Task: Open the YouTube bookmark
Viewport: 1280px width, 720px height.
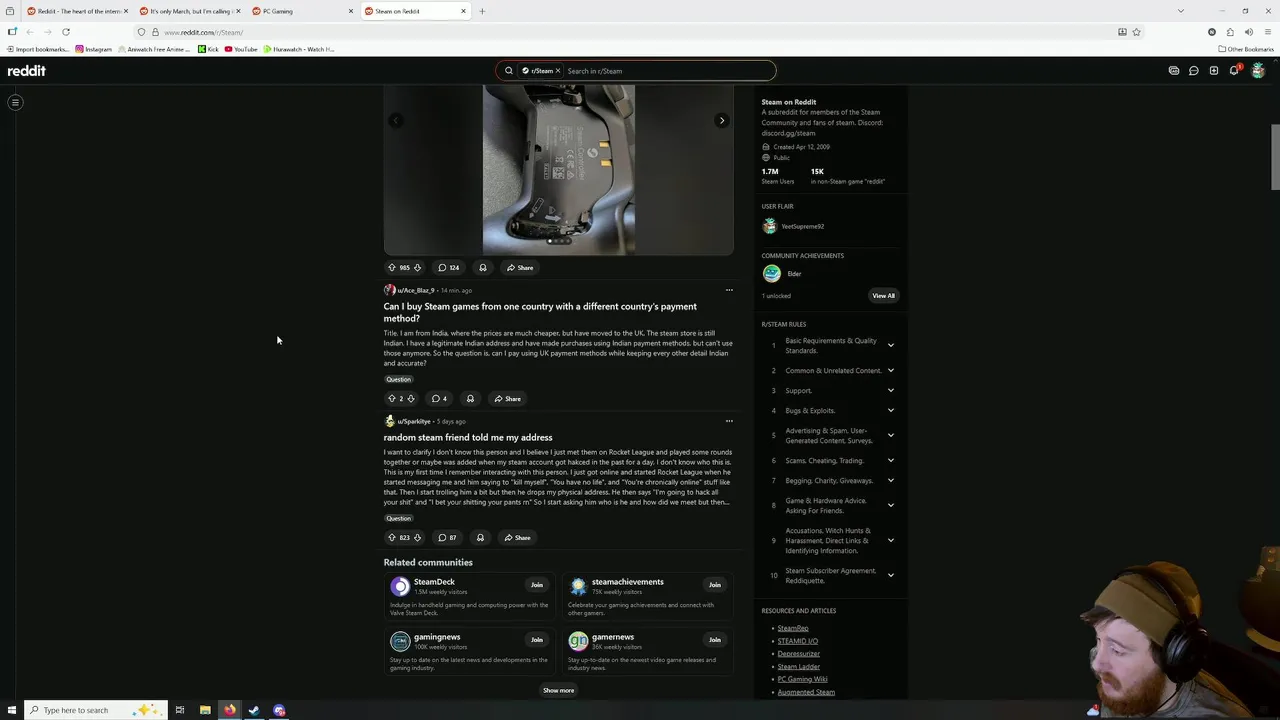Action: (241, 49)
